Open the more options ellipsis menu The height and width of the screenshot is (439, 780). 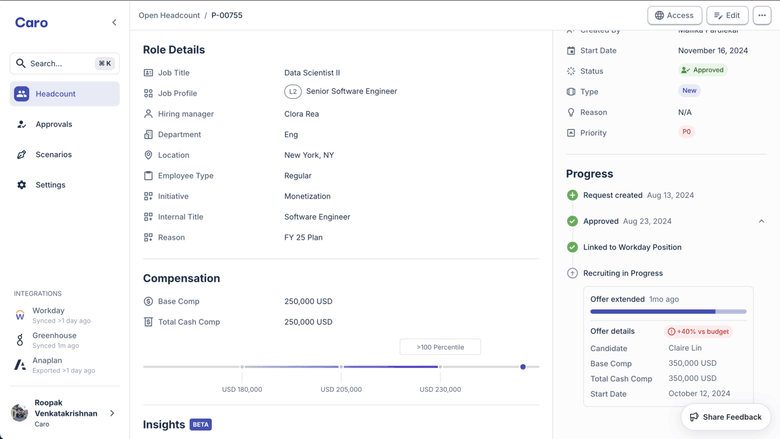click(x=762, y=15)
